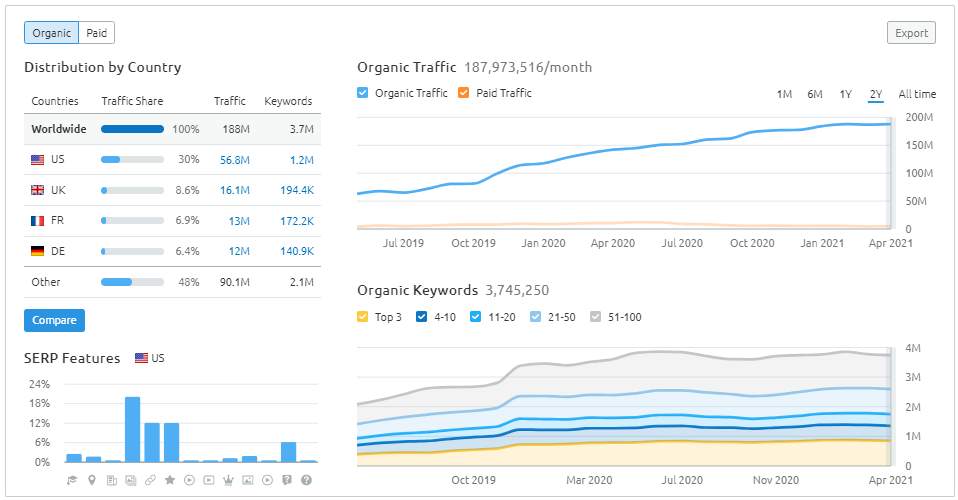The image size is (958, 500).
Task: Click the Countries column header
Action: pyautogui.click(x=55, y=101)
